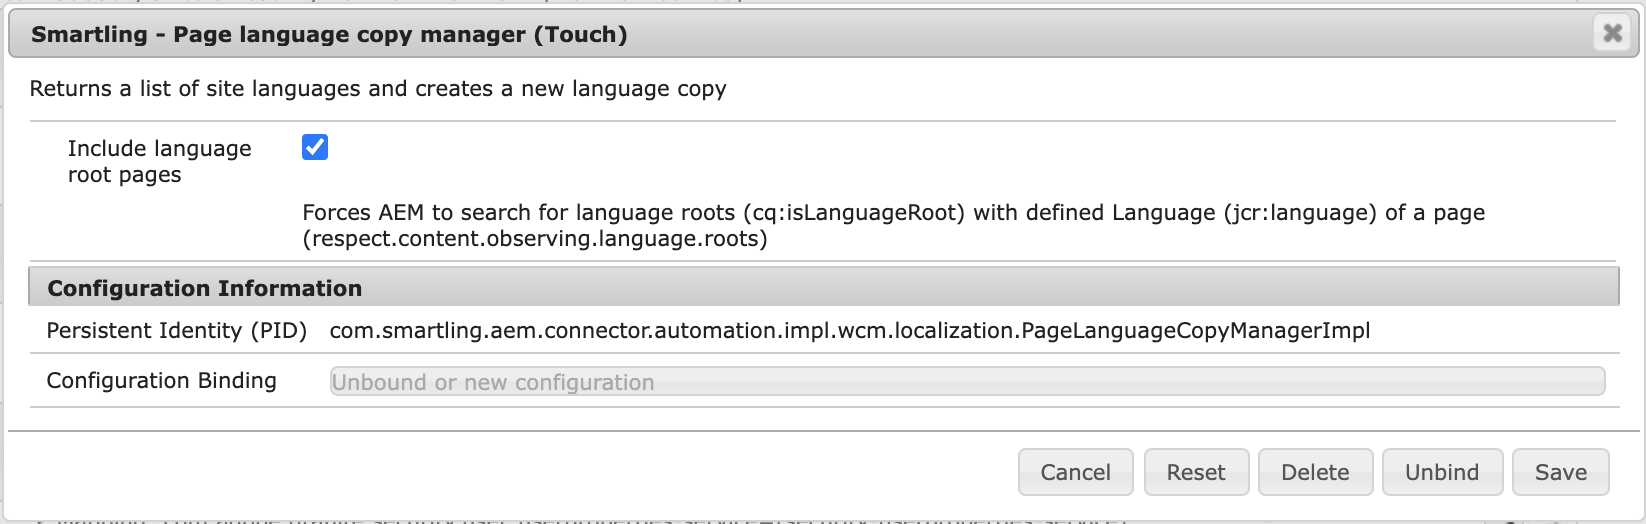Click the 'Returns a list of site languages' description
The image size is (1646, 524).
[x=377, y=89]
